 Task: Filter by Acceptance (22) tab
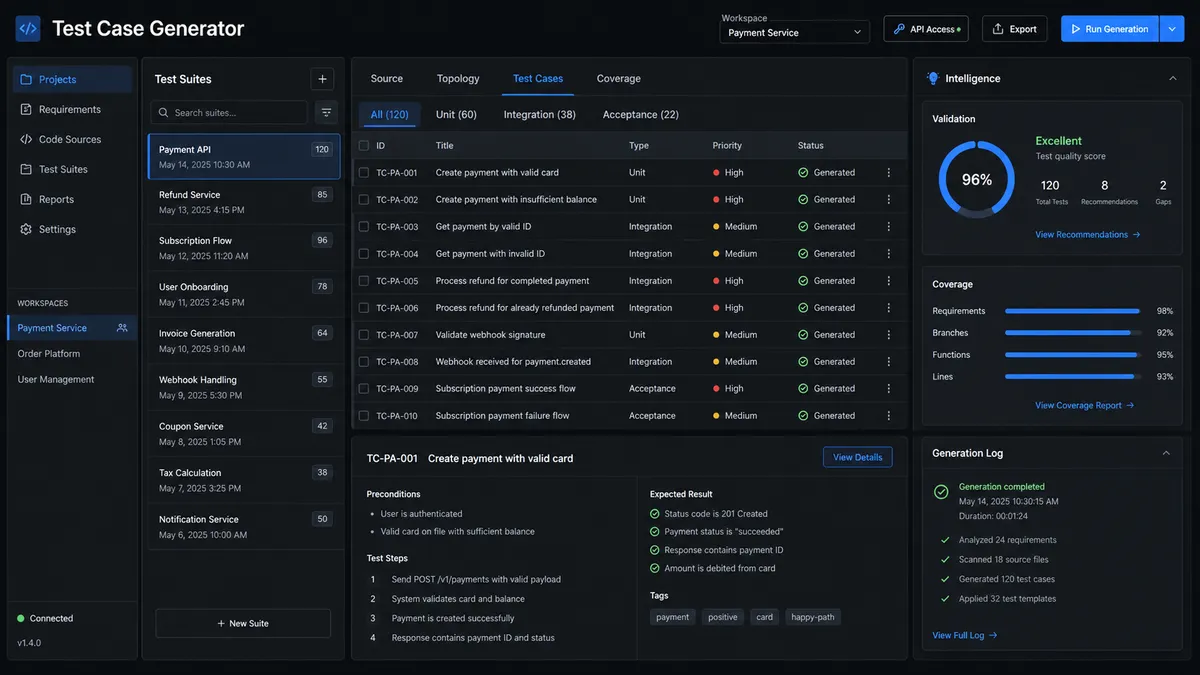[641, 115]
